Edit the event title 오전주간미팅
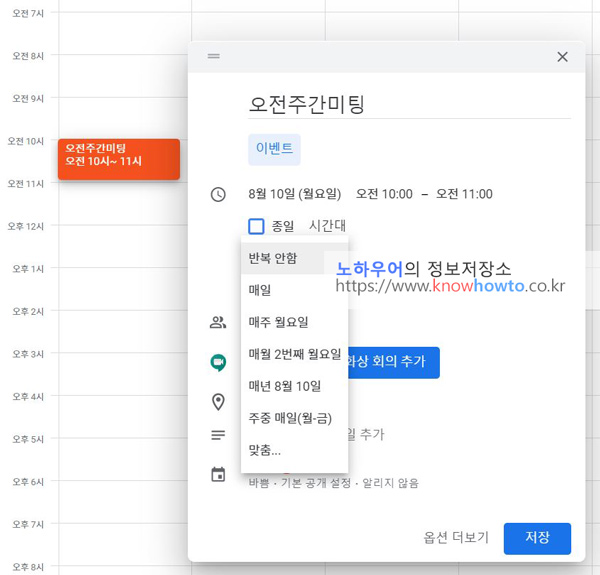 pos(409,104)
